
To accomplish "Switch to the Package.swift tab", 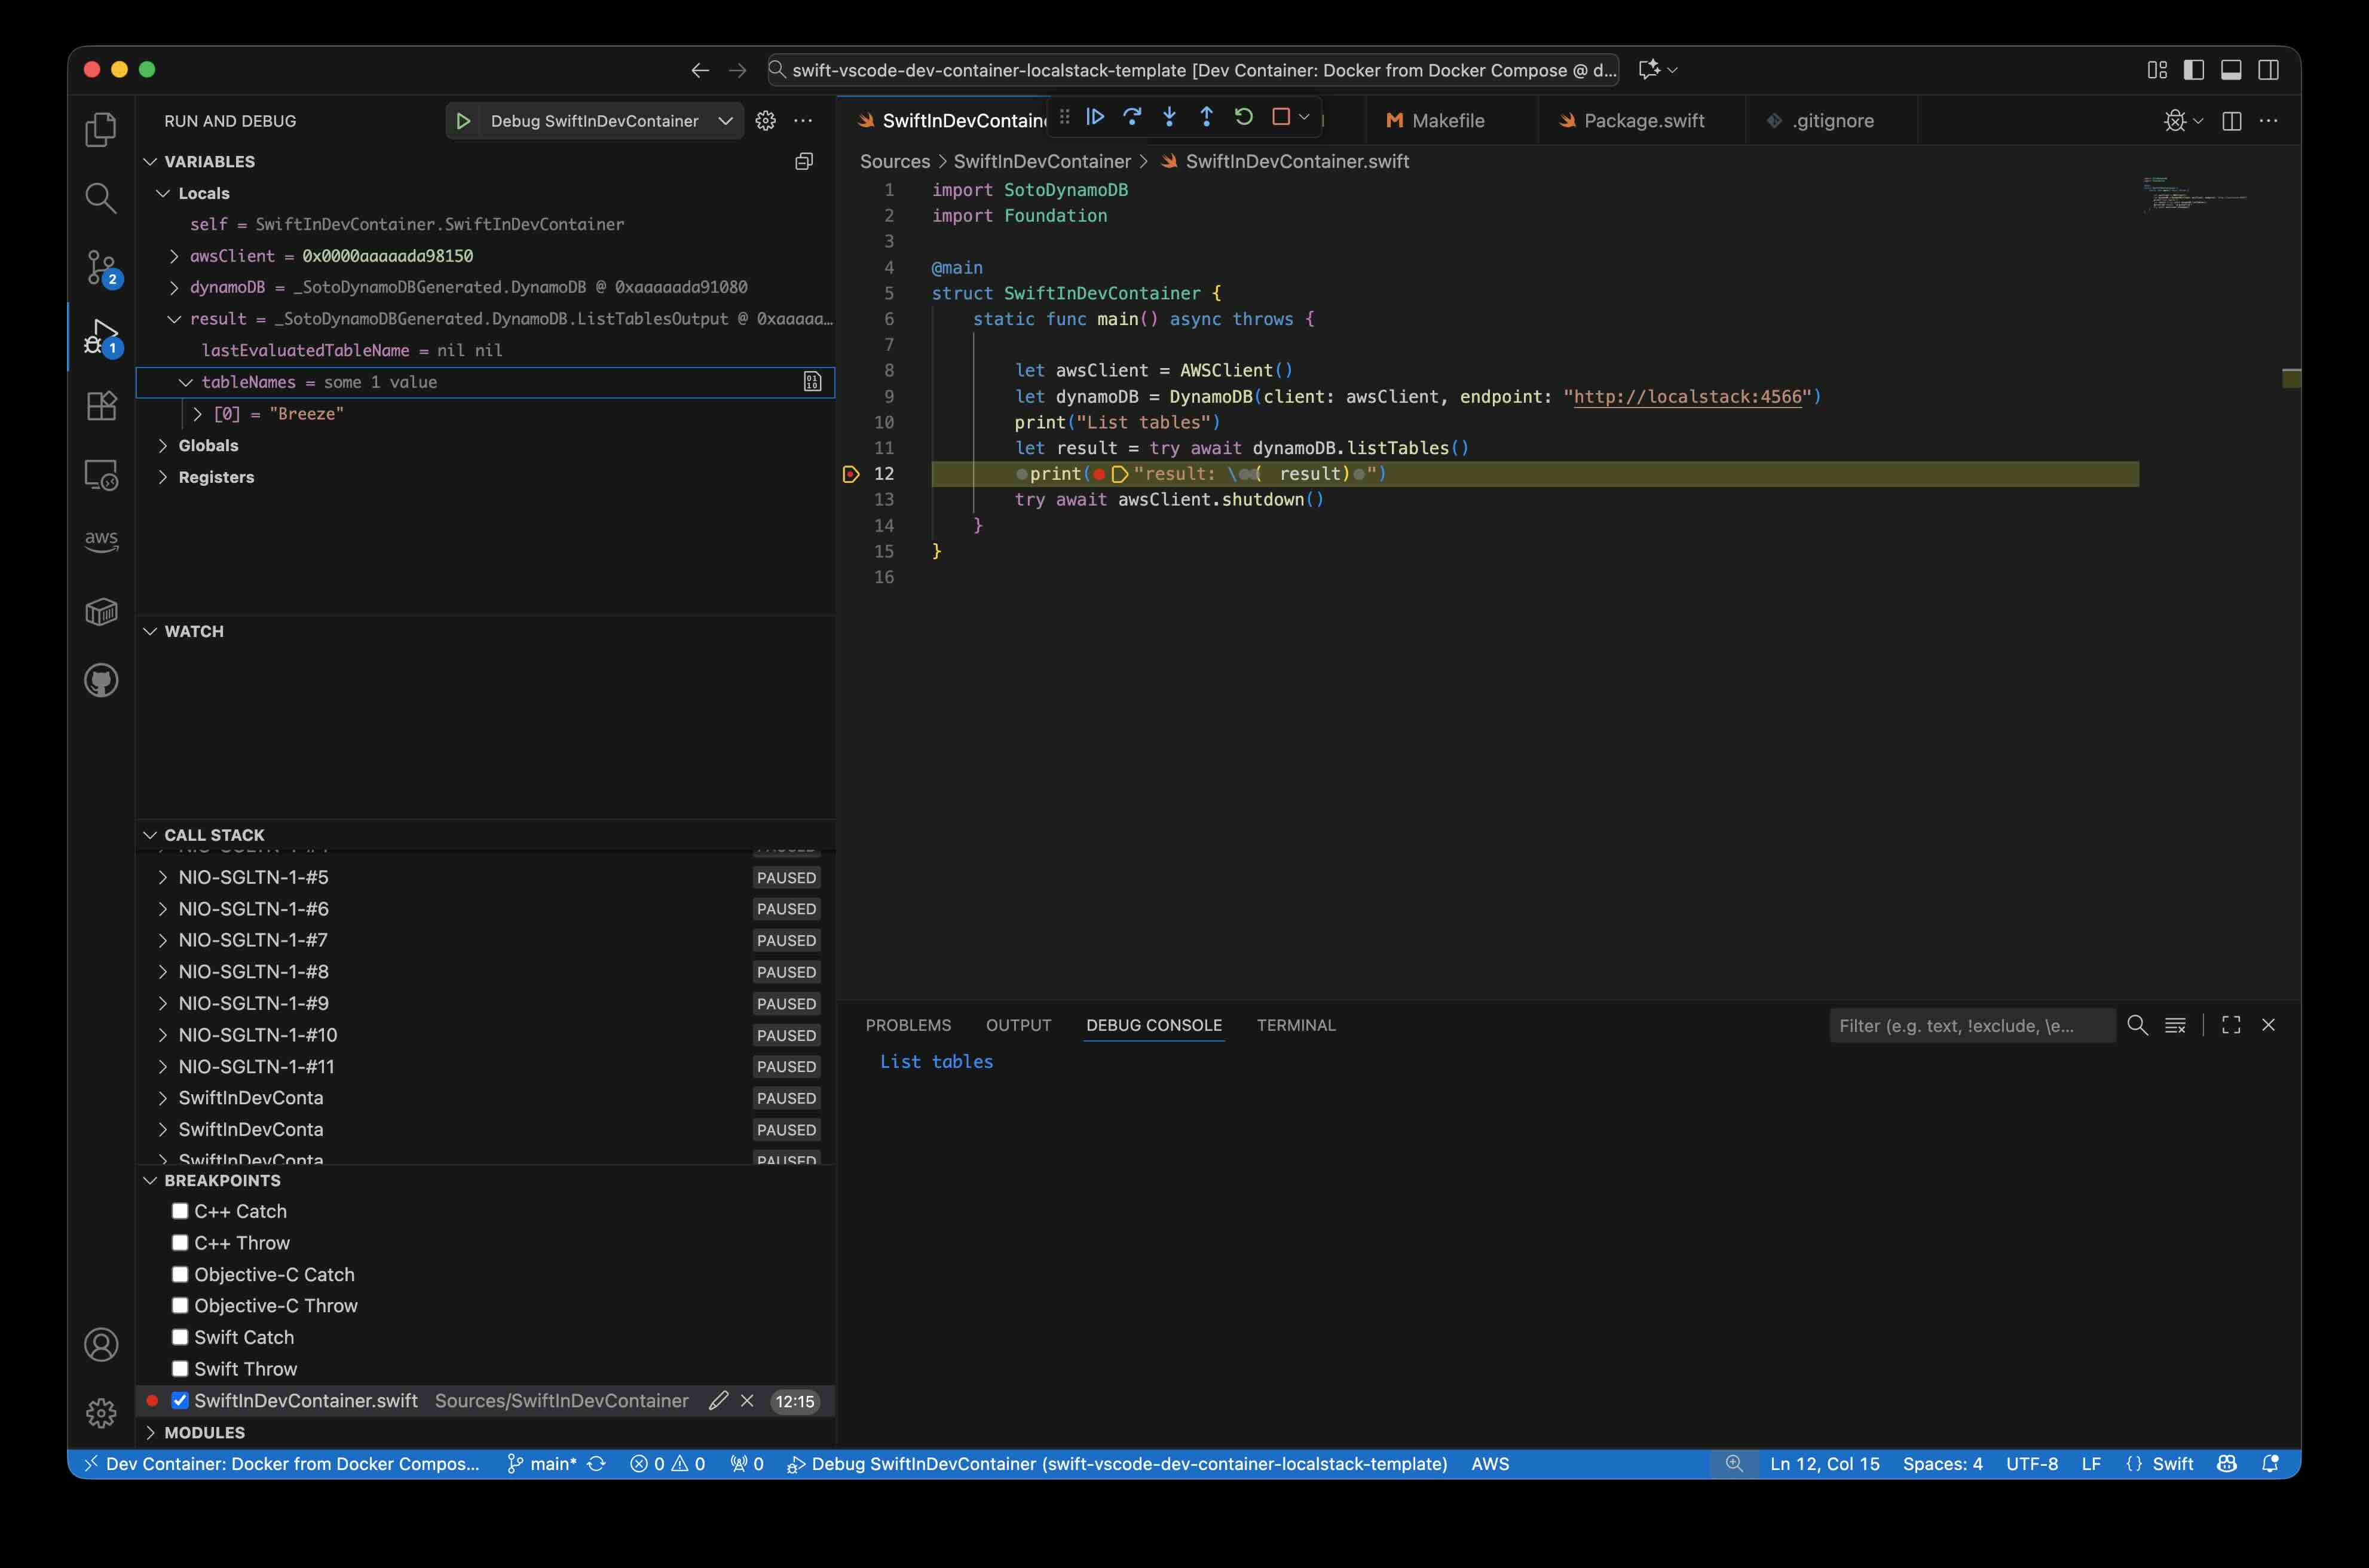I will tap(1643, 121).
